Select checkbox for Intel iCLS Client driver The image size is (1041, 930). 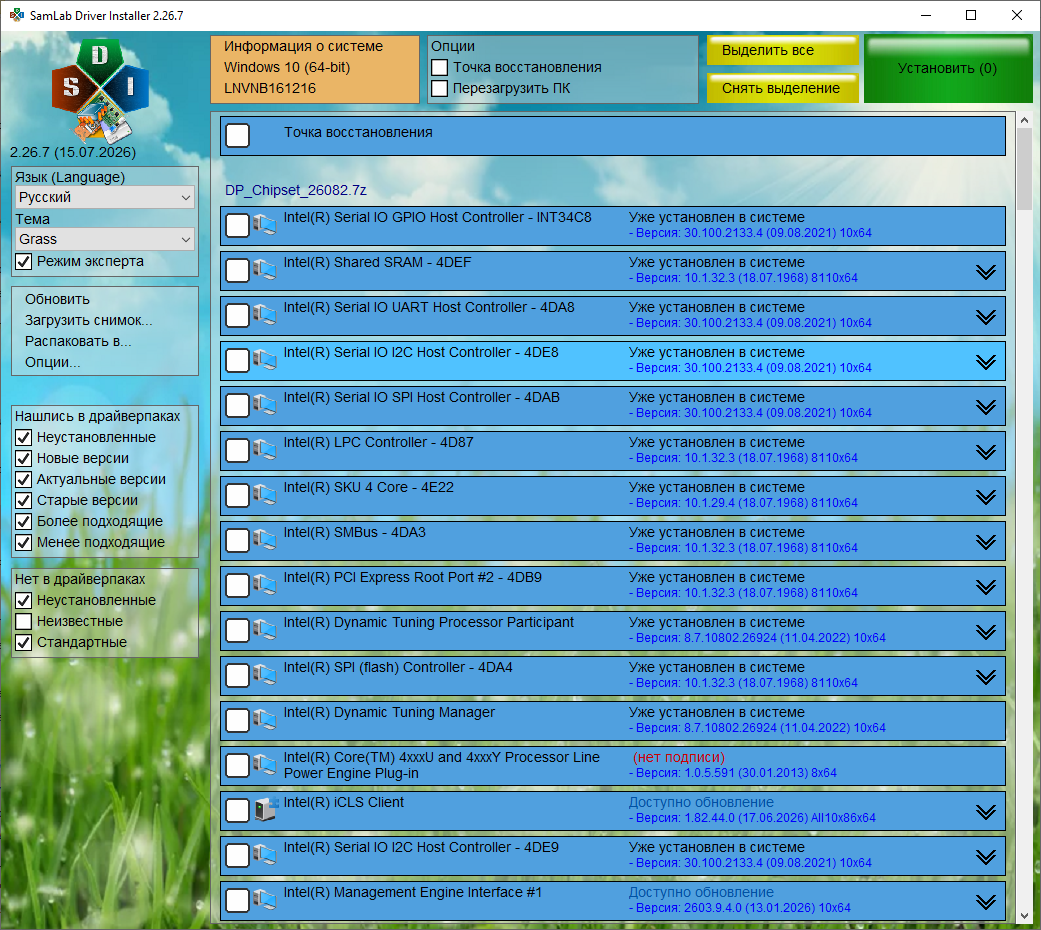[238, 811]
